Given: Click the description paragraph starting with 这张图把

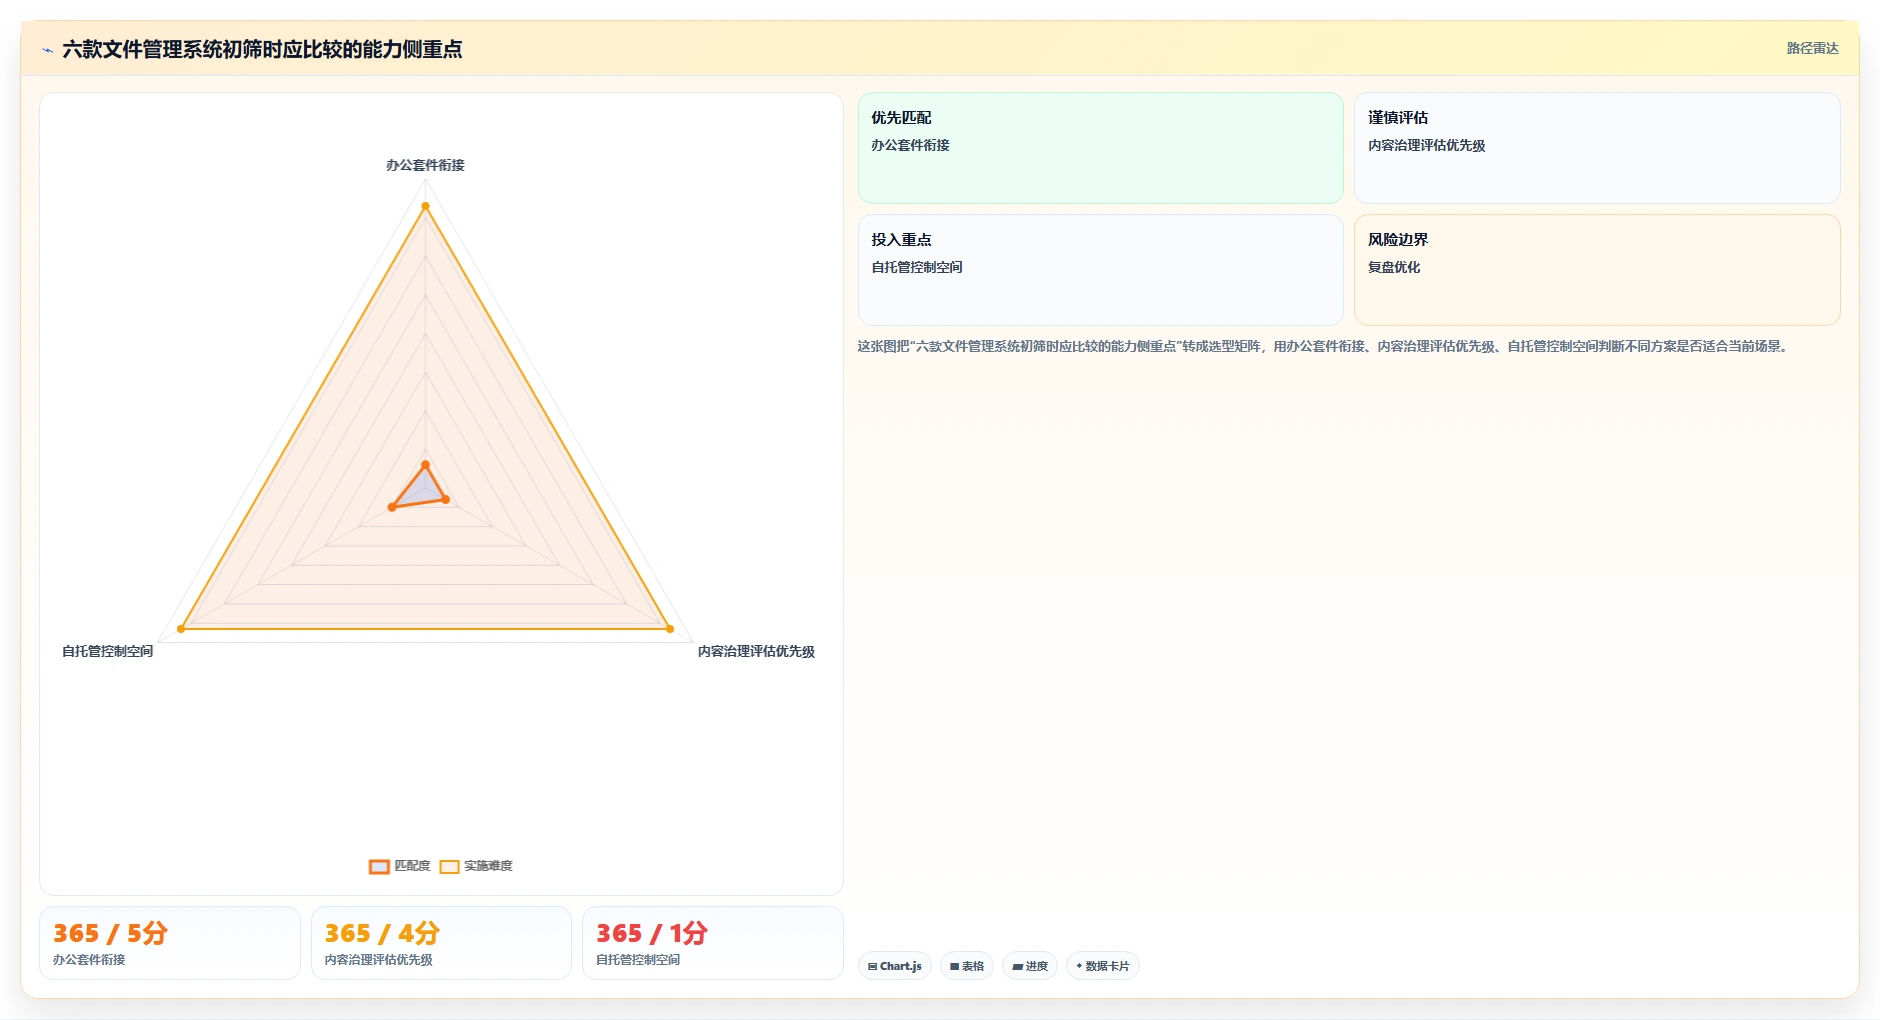Looking at the screenshot, I should (1324, 346).
